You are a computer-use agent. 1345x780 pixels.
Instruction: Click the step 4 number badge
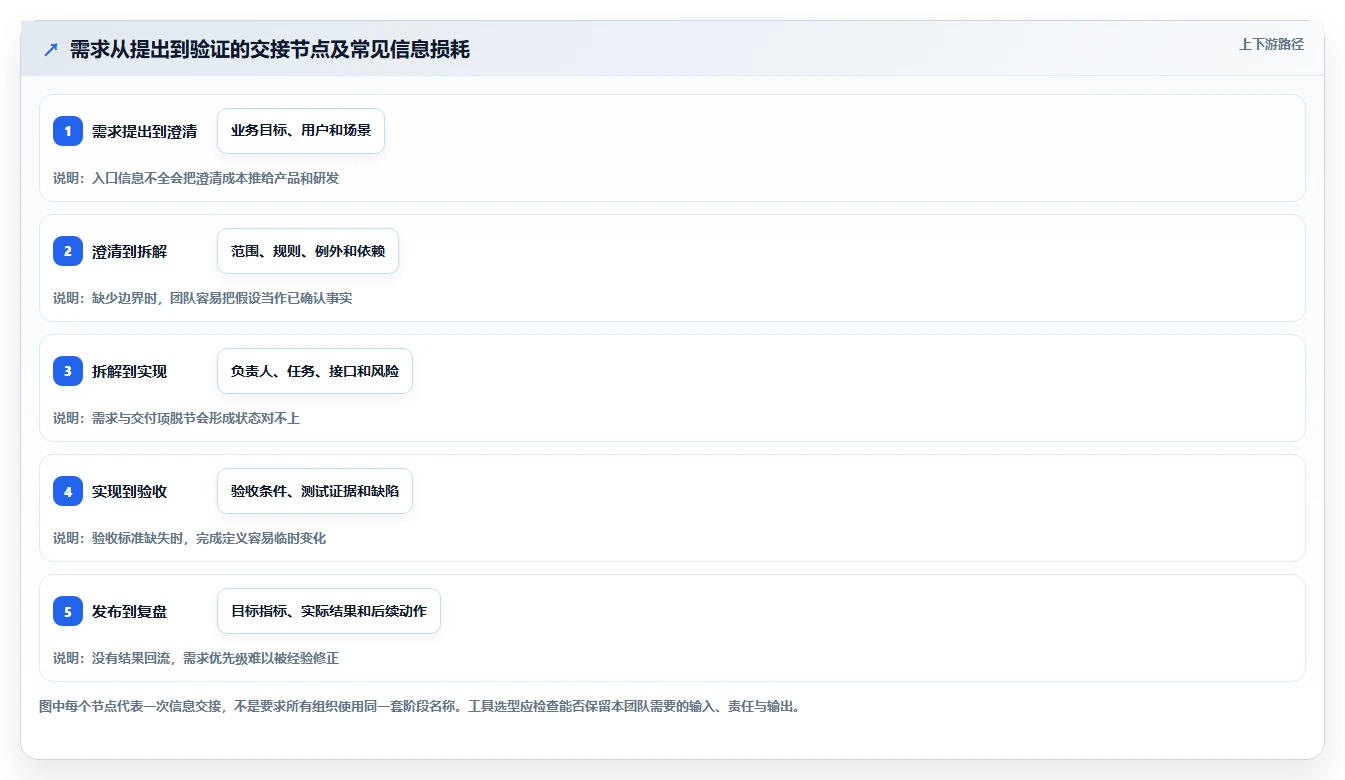[68, 491]
